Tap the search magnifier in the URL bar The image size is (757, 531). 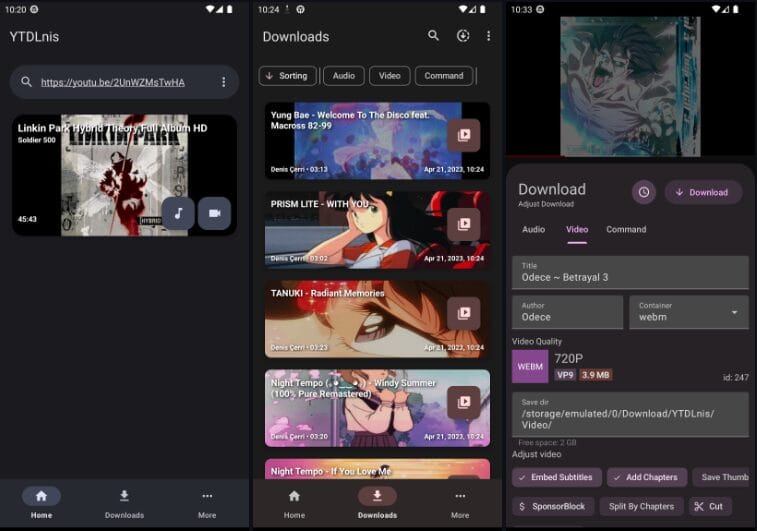pos(27,82)
